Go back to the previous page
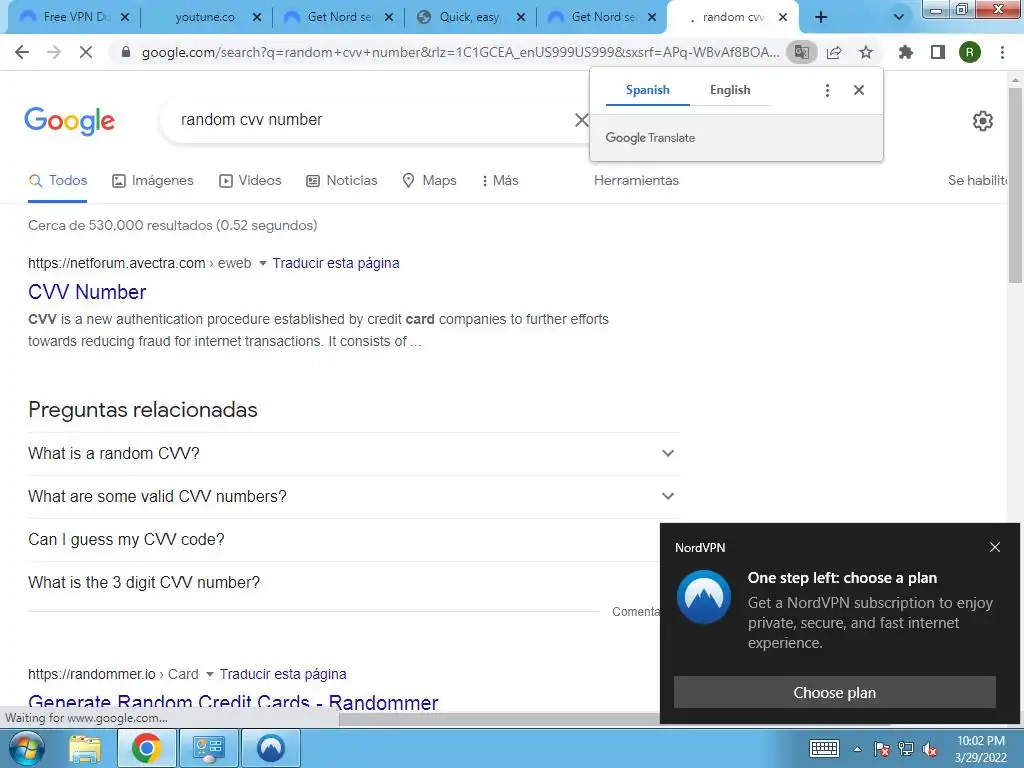 tap(22, 52)
